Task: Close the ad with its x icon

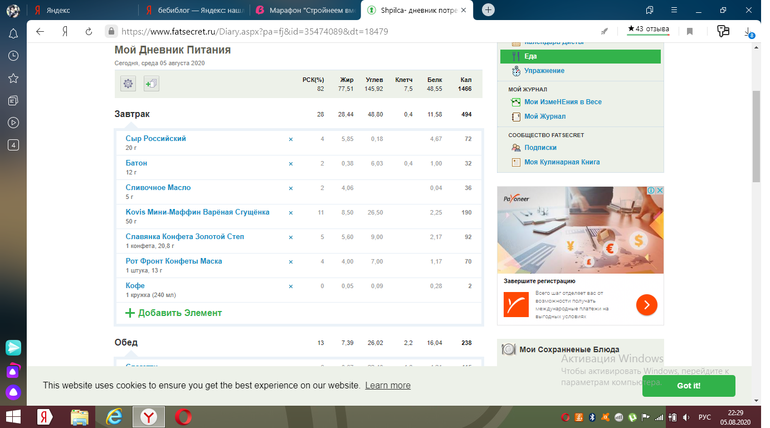Action: (x=660, y=190)
